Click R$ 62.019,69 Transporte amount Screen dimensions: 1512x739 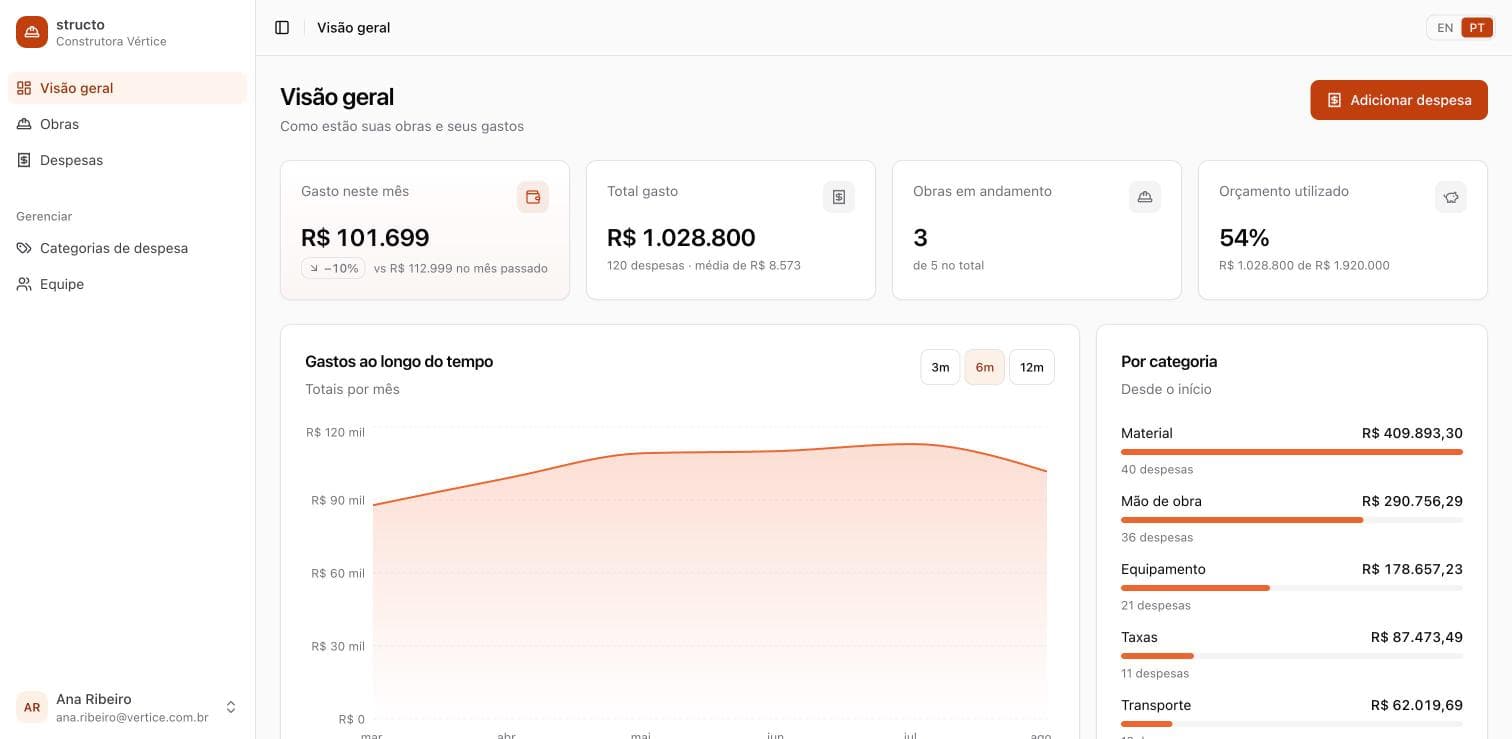[1417, 705]
